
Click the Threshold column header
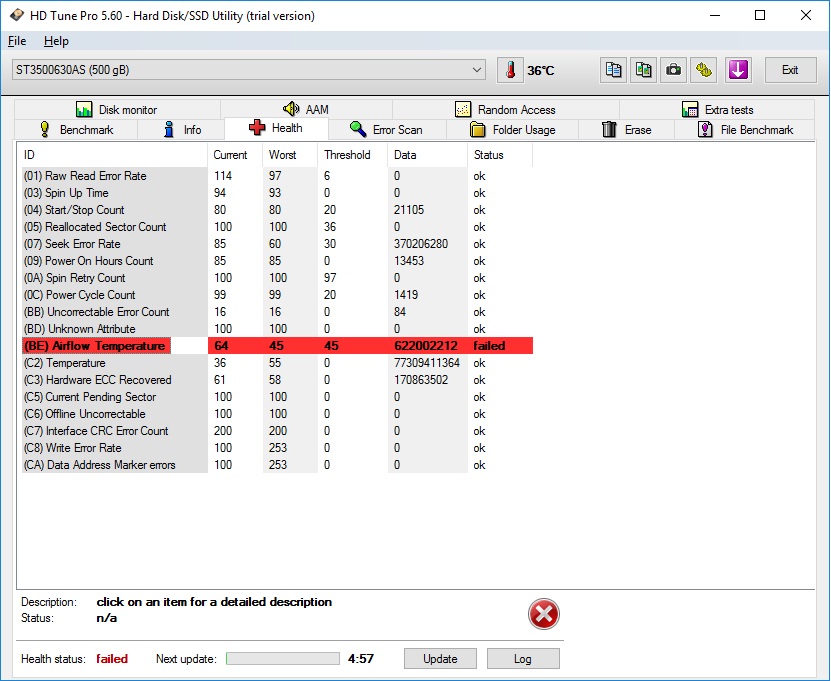click(347, 155)
